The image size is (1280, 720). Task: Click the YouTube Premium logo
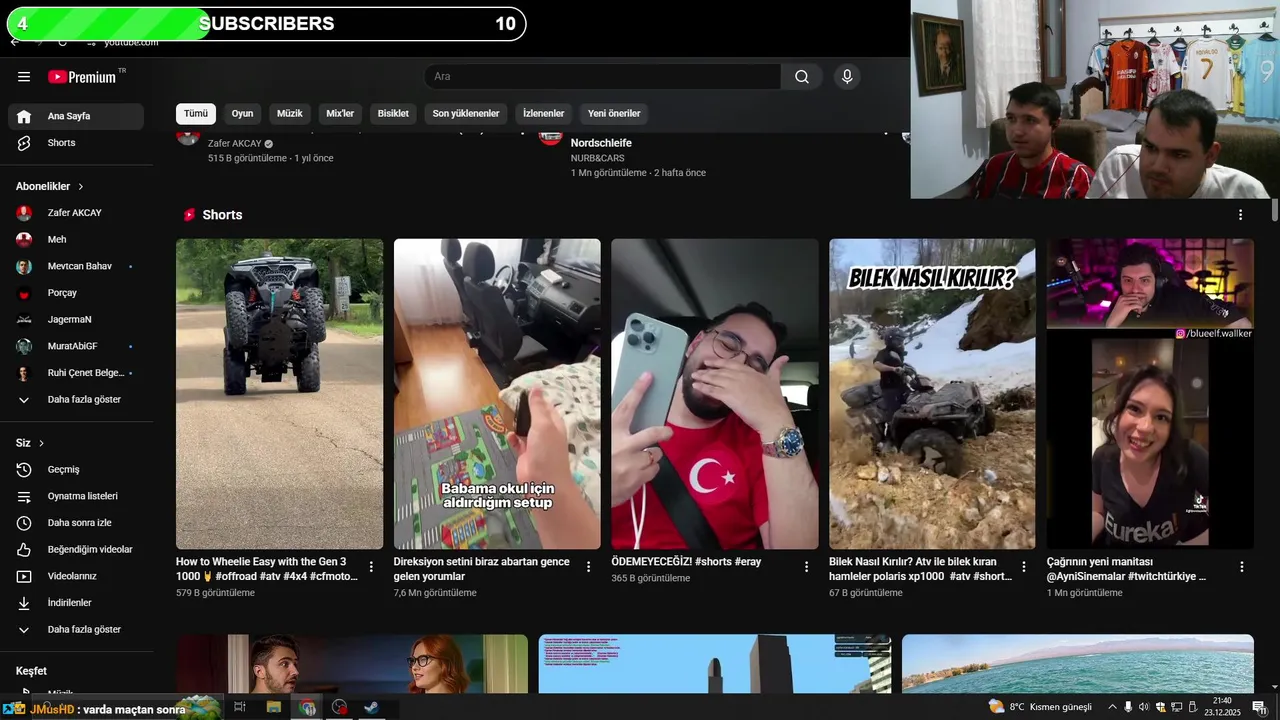click(82, 77)
